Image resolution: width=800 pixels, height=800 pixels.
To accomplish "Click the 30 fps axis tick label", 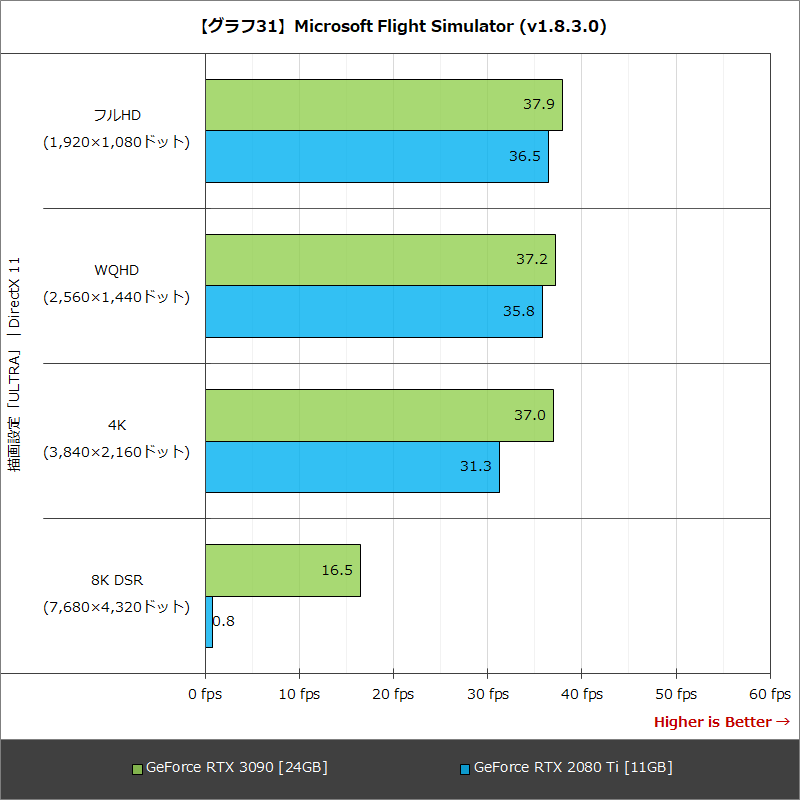I will click(x=488, y=694).
